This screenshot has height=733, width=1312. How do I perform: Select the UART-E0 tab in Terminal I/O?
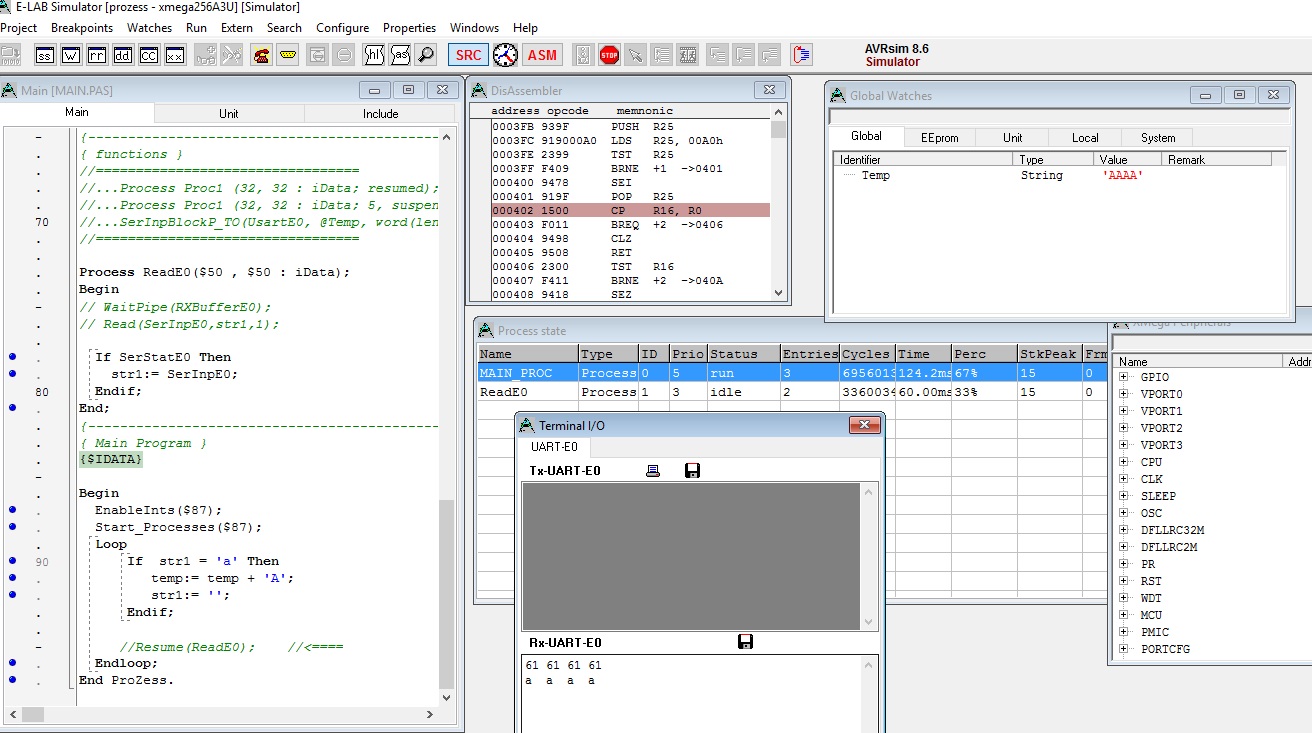[x=554, y=447]
